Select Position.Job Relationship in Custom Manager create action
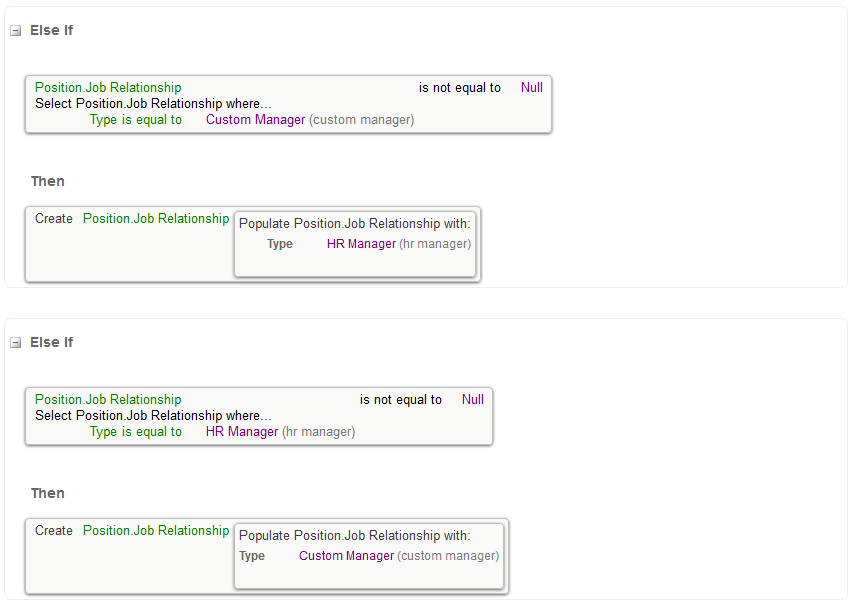Image resolution: width=854 pixels, height=609 pixels. click(x=156, y=531)
